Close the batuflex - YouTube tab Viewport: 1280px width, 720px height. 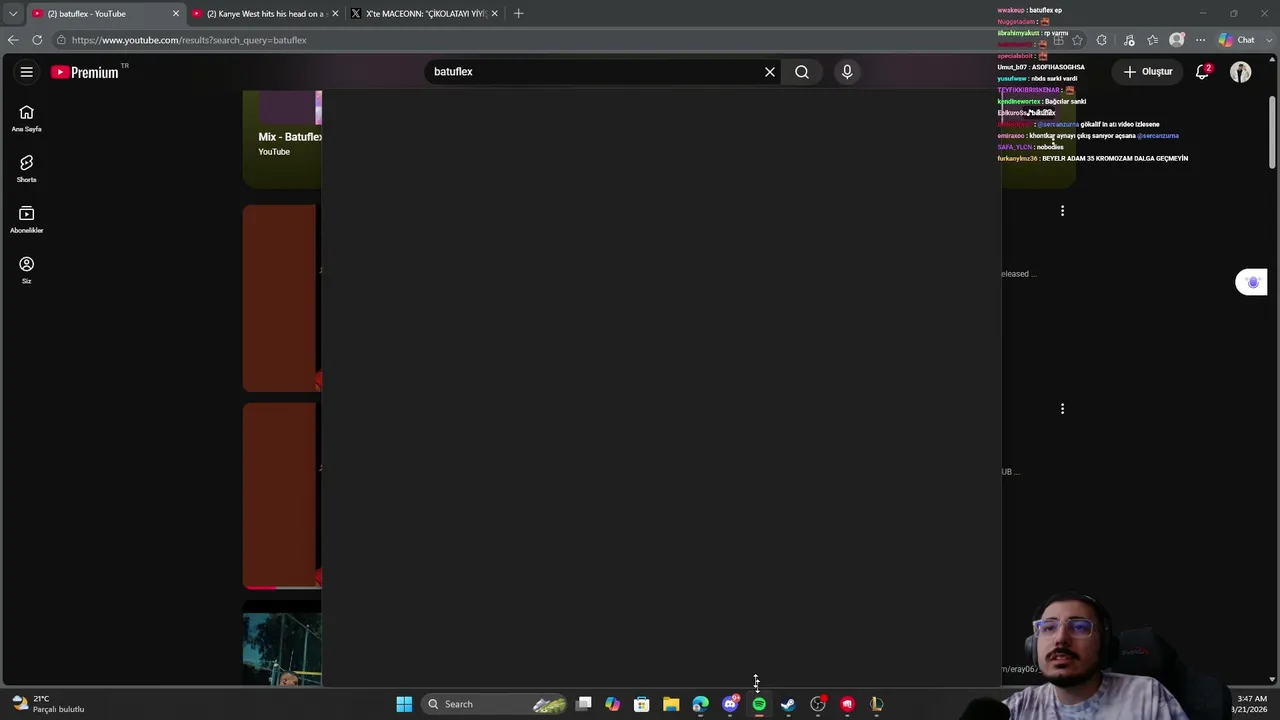point(176,14)
